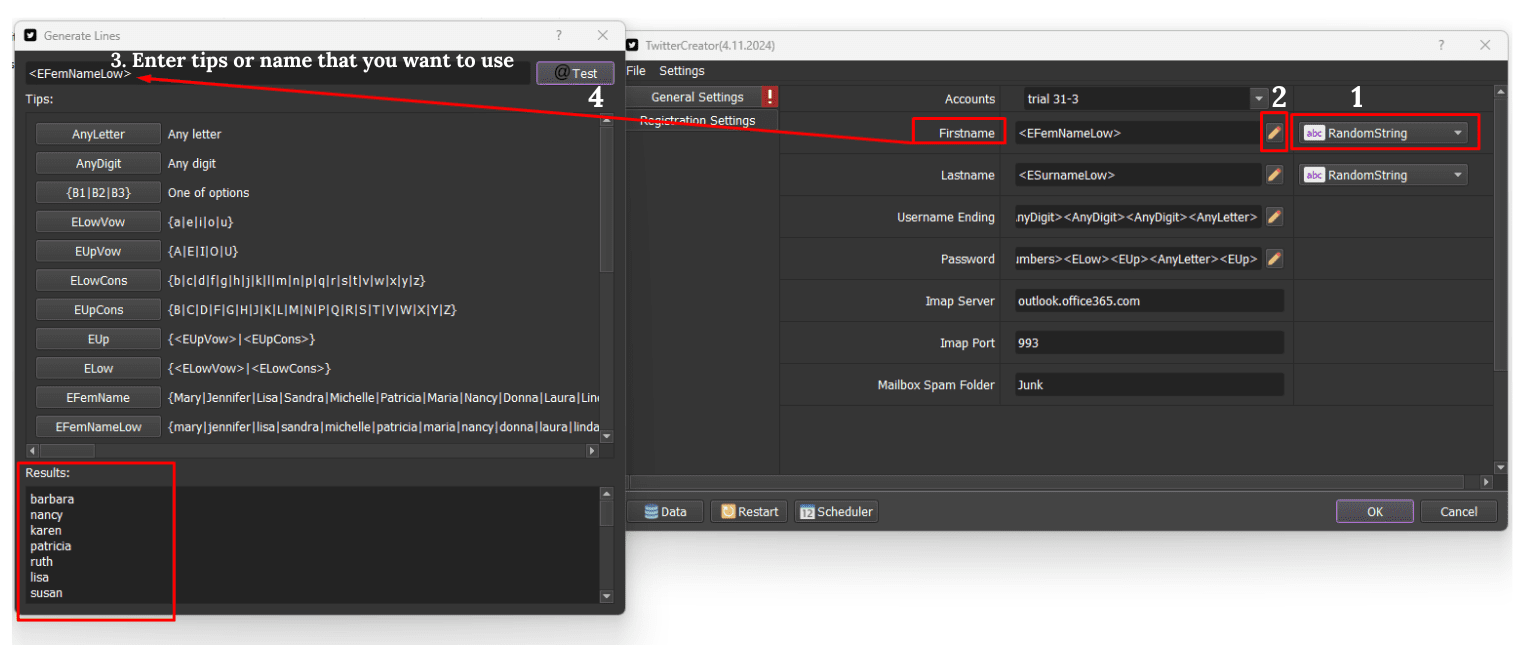Click the Imap Server input field

[1149, 301]
